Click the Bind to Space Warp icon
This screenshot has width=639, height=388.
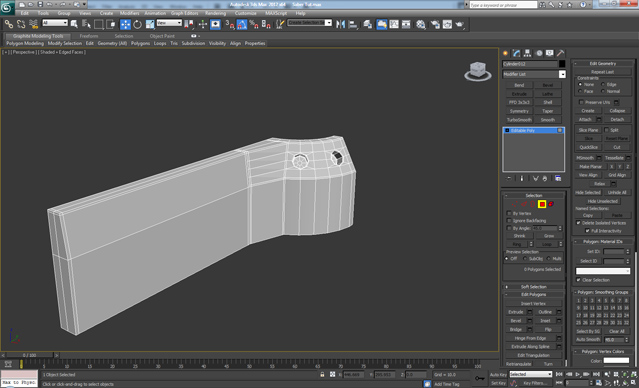tap(33, 24)
